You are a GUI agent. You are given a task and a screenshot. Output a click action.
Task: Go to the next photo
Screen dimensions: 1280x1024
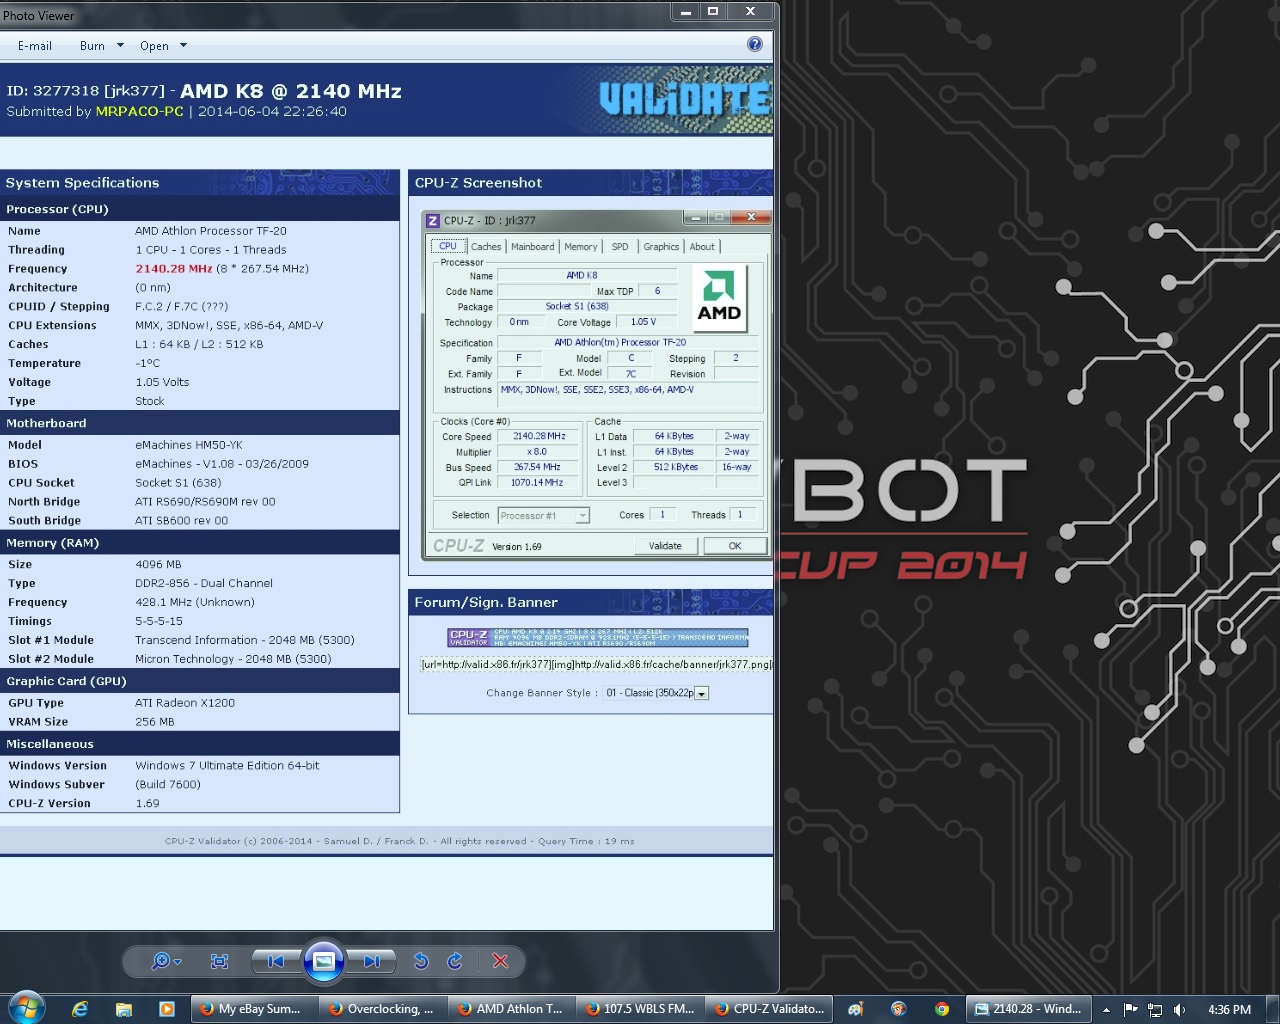click(x=372, y=961)
